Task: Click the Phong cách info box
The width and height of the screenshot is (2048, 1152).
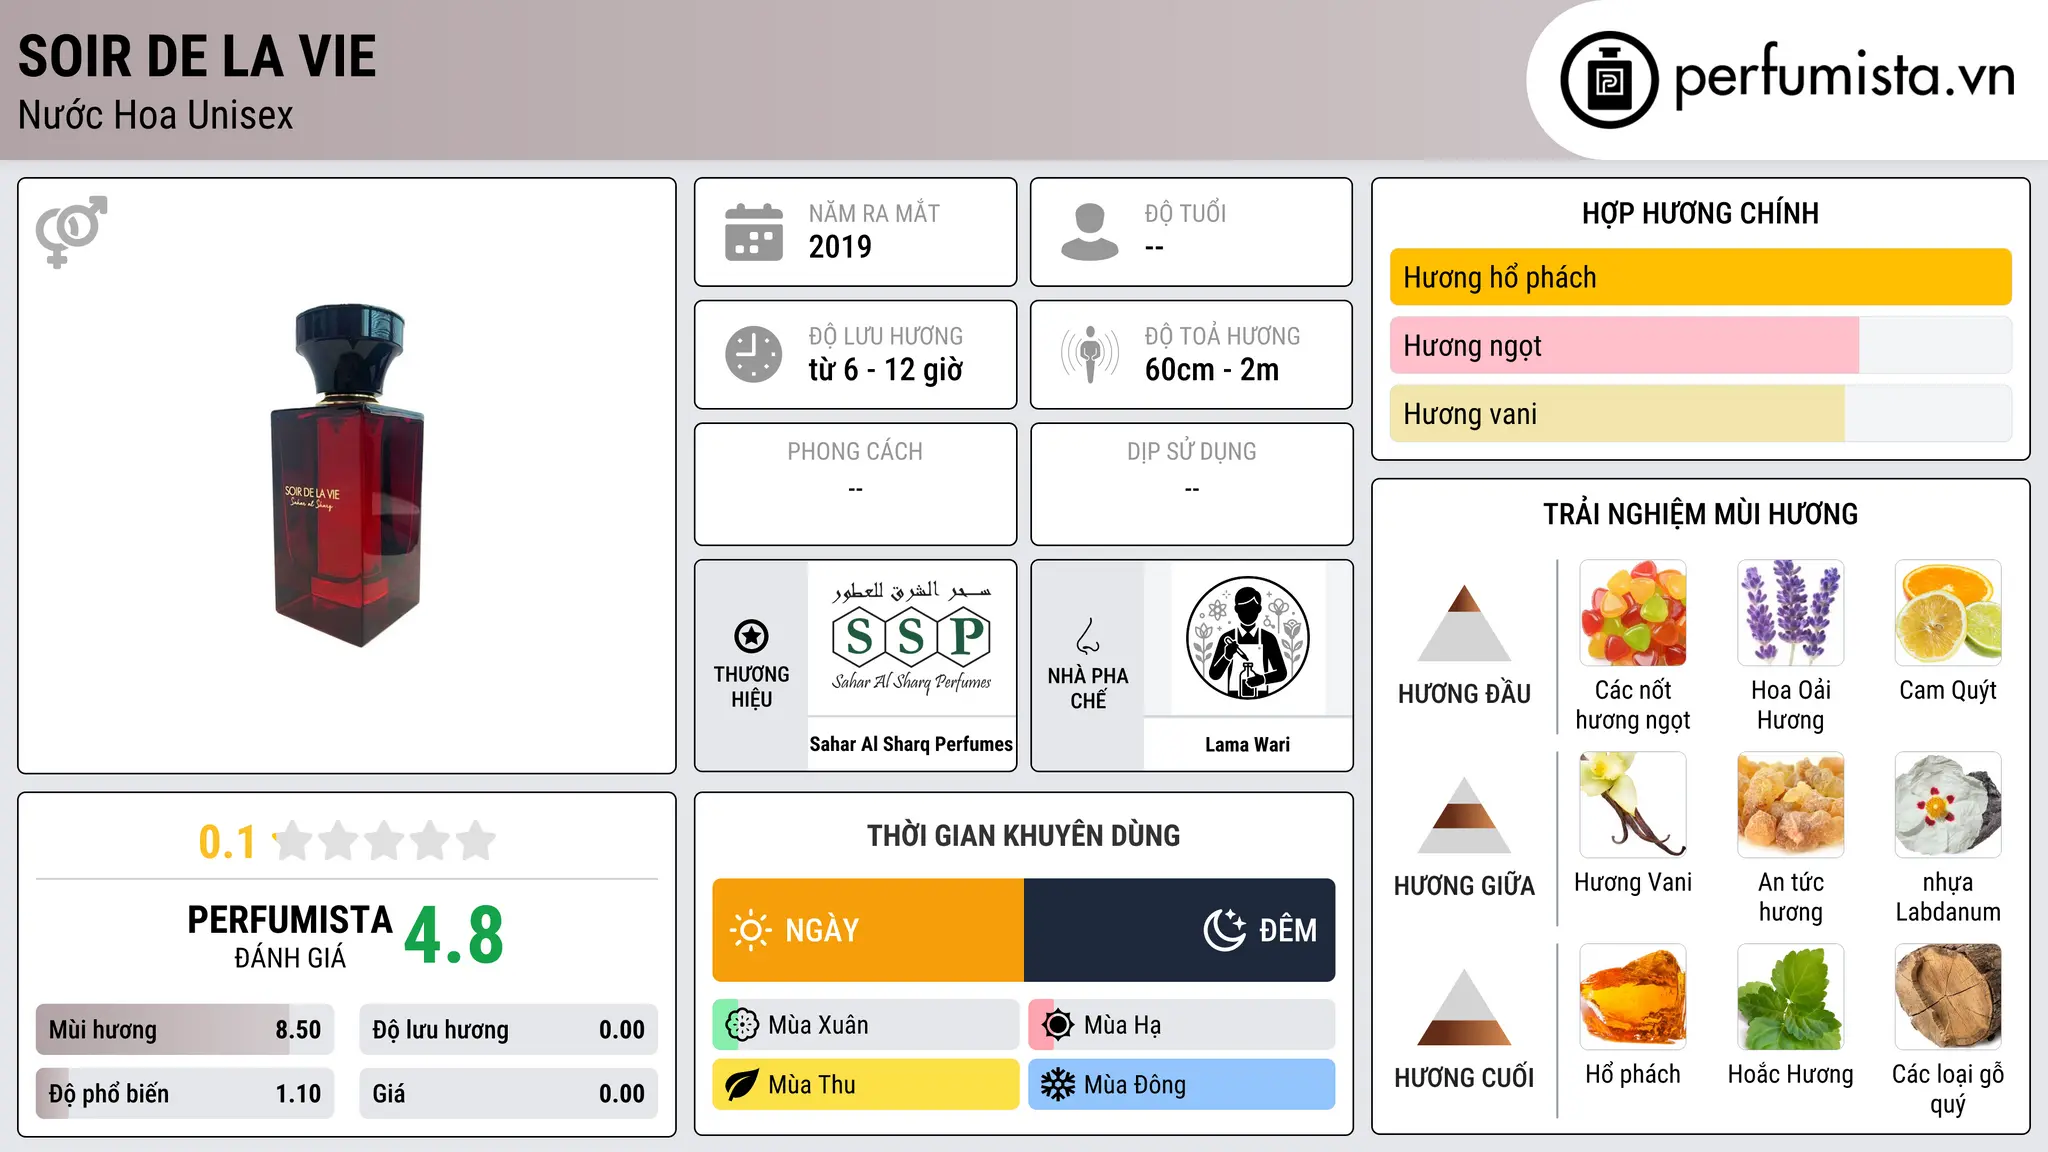Action: [x=855, y=484]
